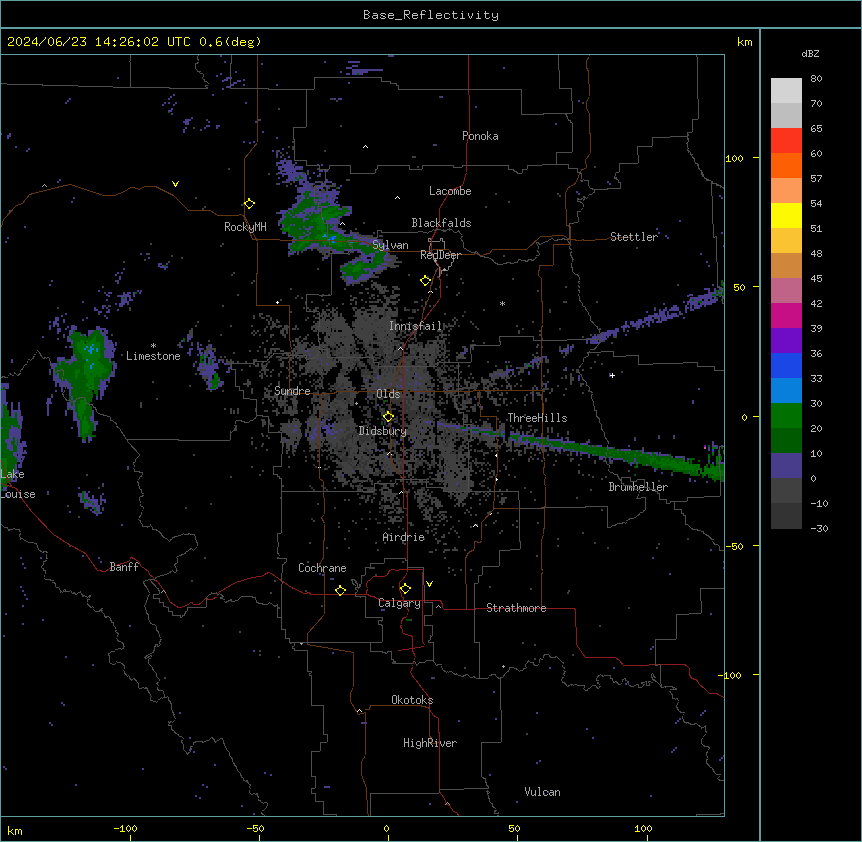The image size is (862, 842).
Task: Select the RedDeer label
Action: pos(440,255)
